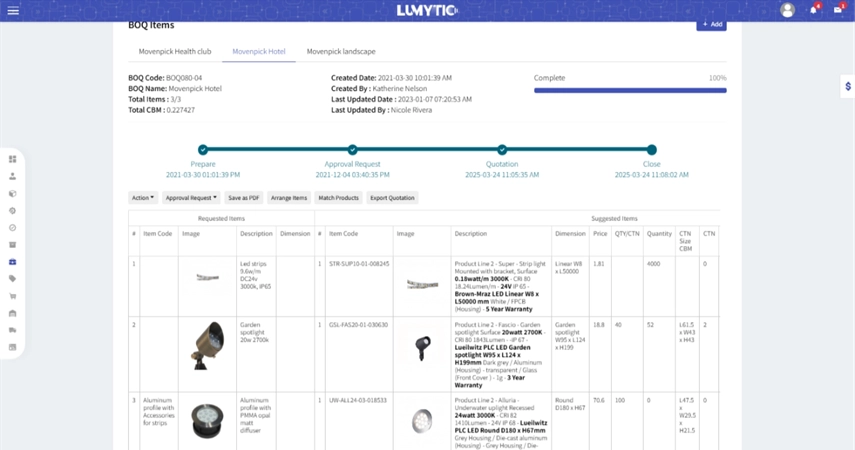Image resolution: width=855 pixels, height=450 pixels.
Task: Open the user profile avatar
Action: [x=787, y=10]
